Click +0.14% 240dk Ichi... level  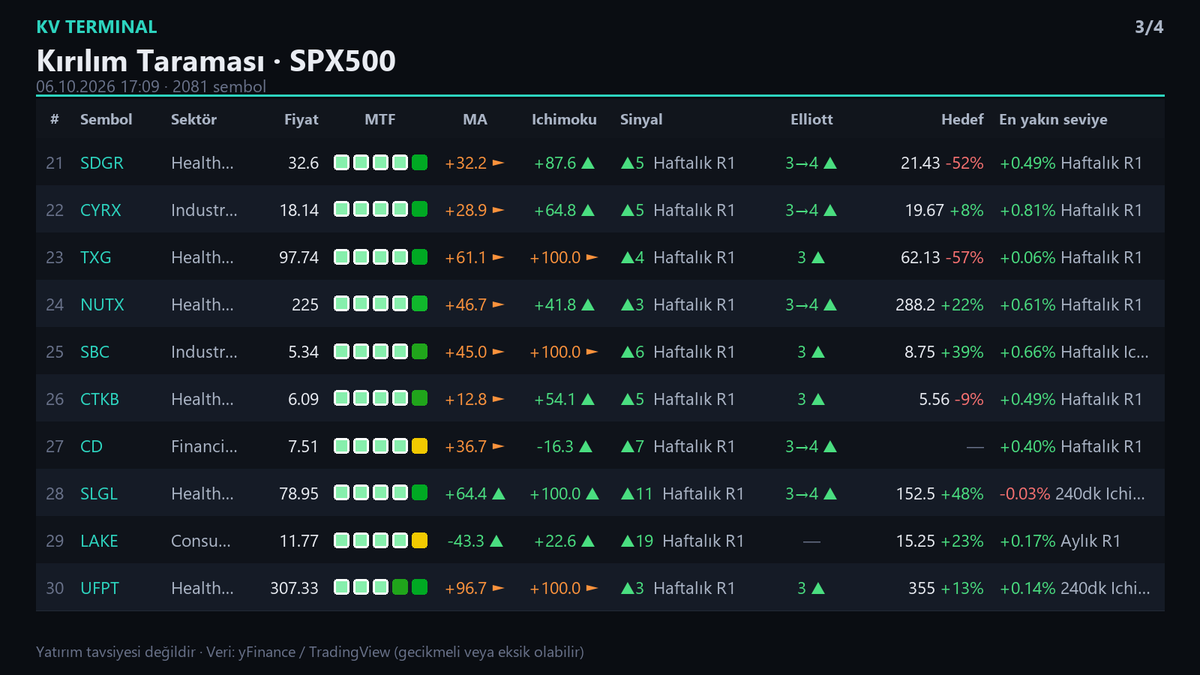1074,588
